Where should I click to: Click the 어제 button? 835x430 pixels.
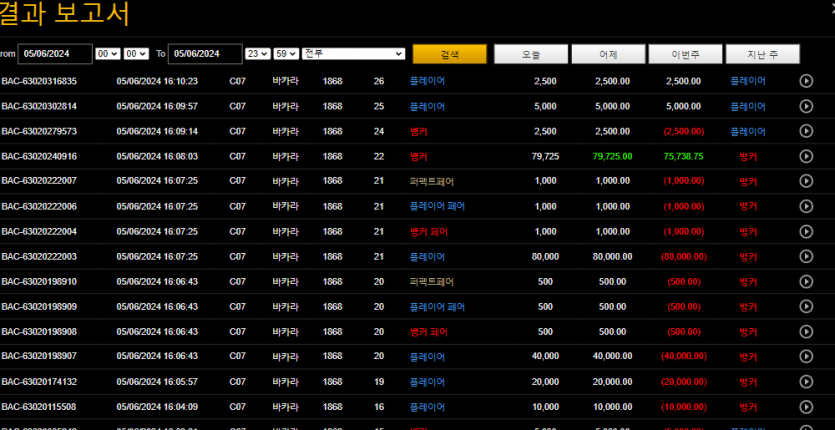pyautogui.click(x=608, y=54)
